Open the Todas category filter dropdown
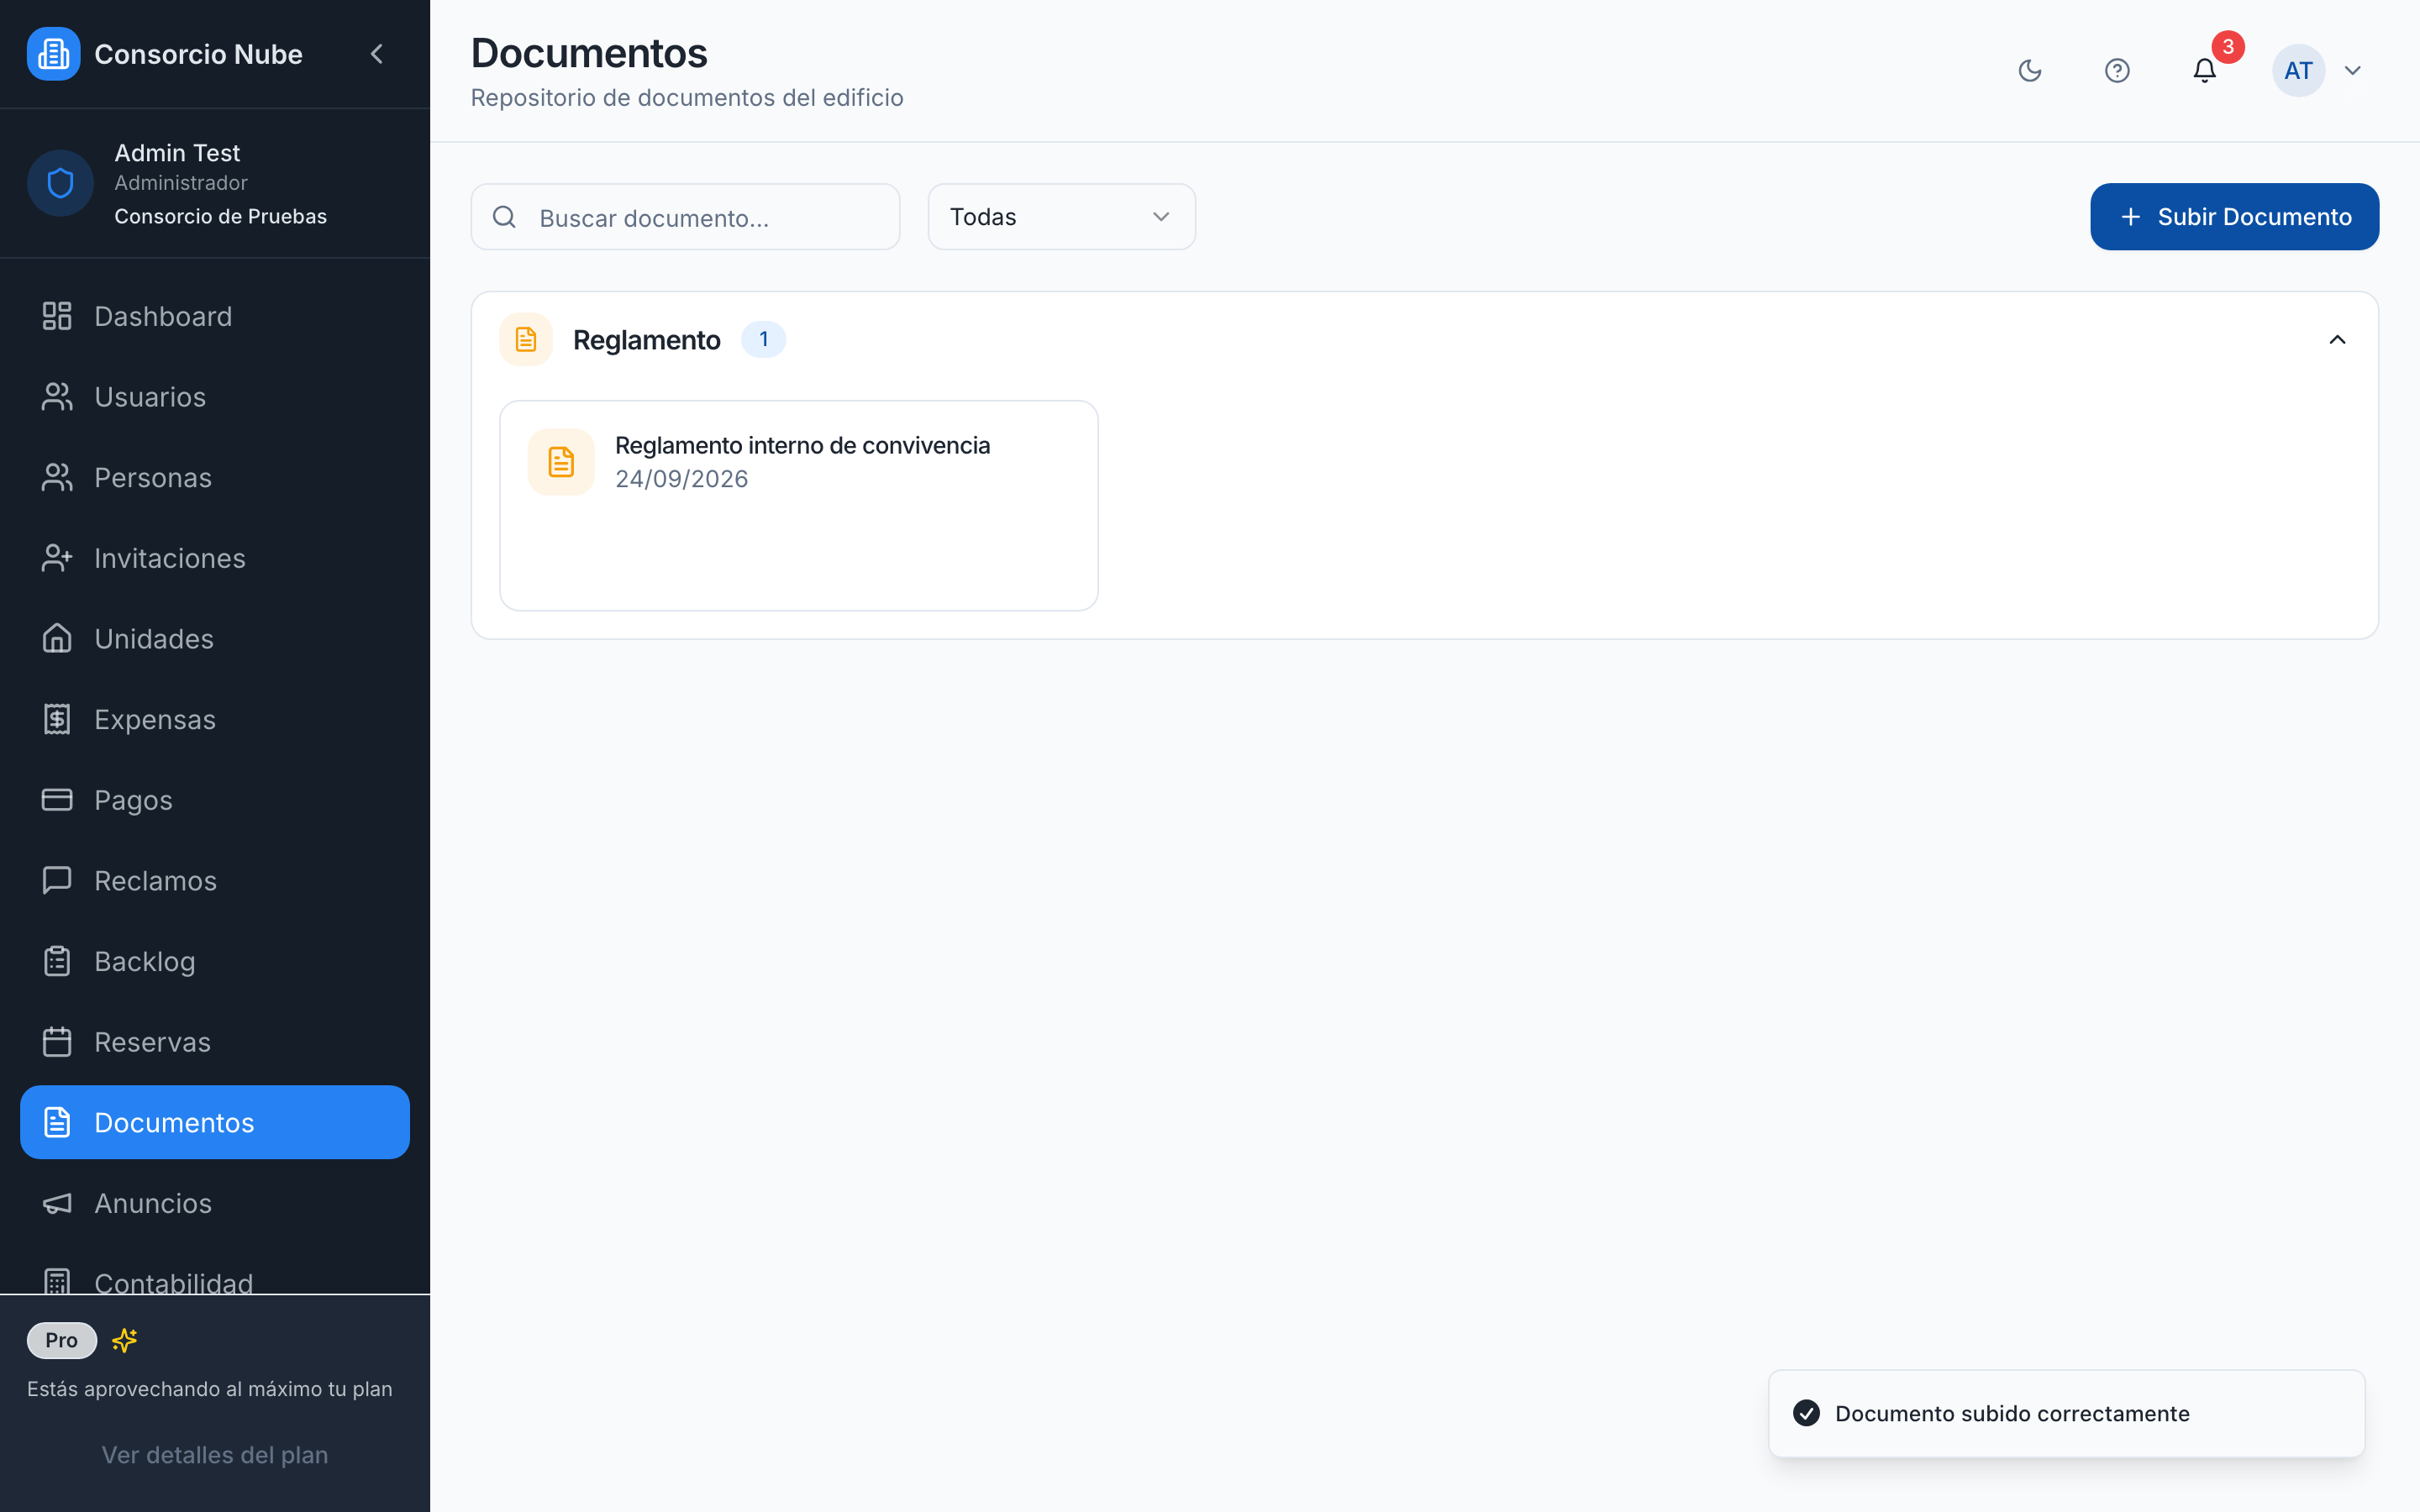Image resolution: width=2420 pixels, height=1512 pixels. [1061, 217]
